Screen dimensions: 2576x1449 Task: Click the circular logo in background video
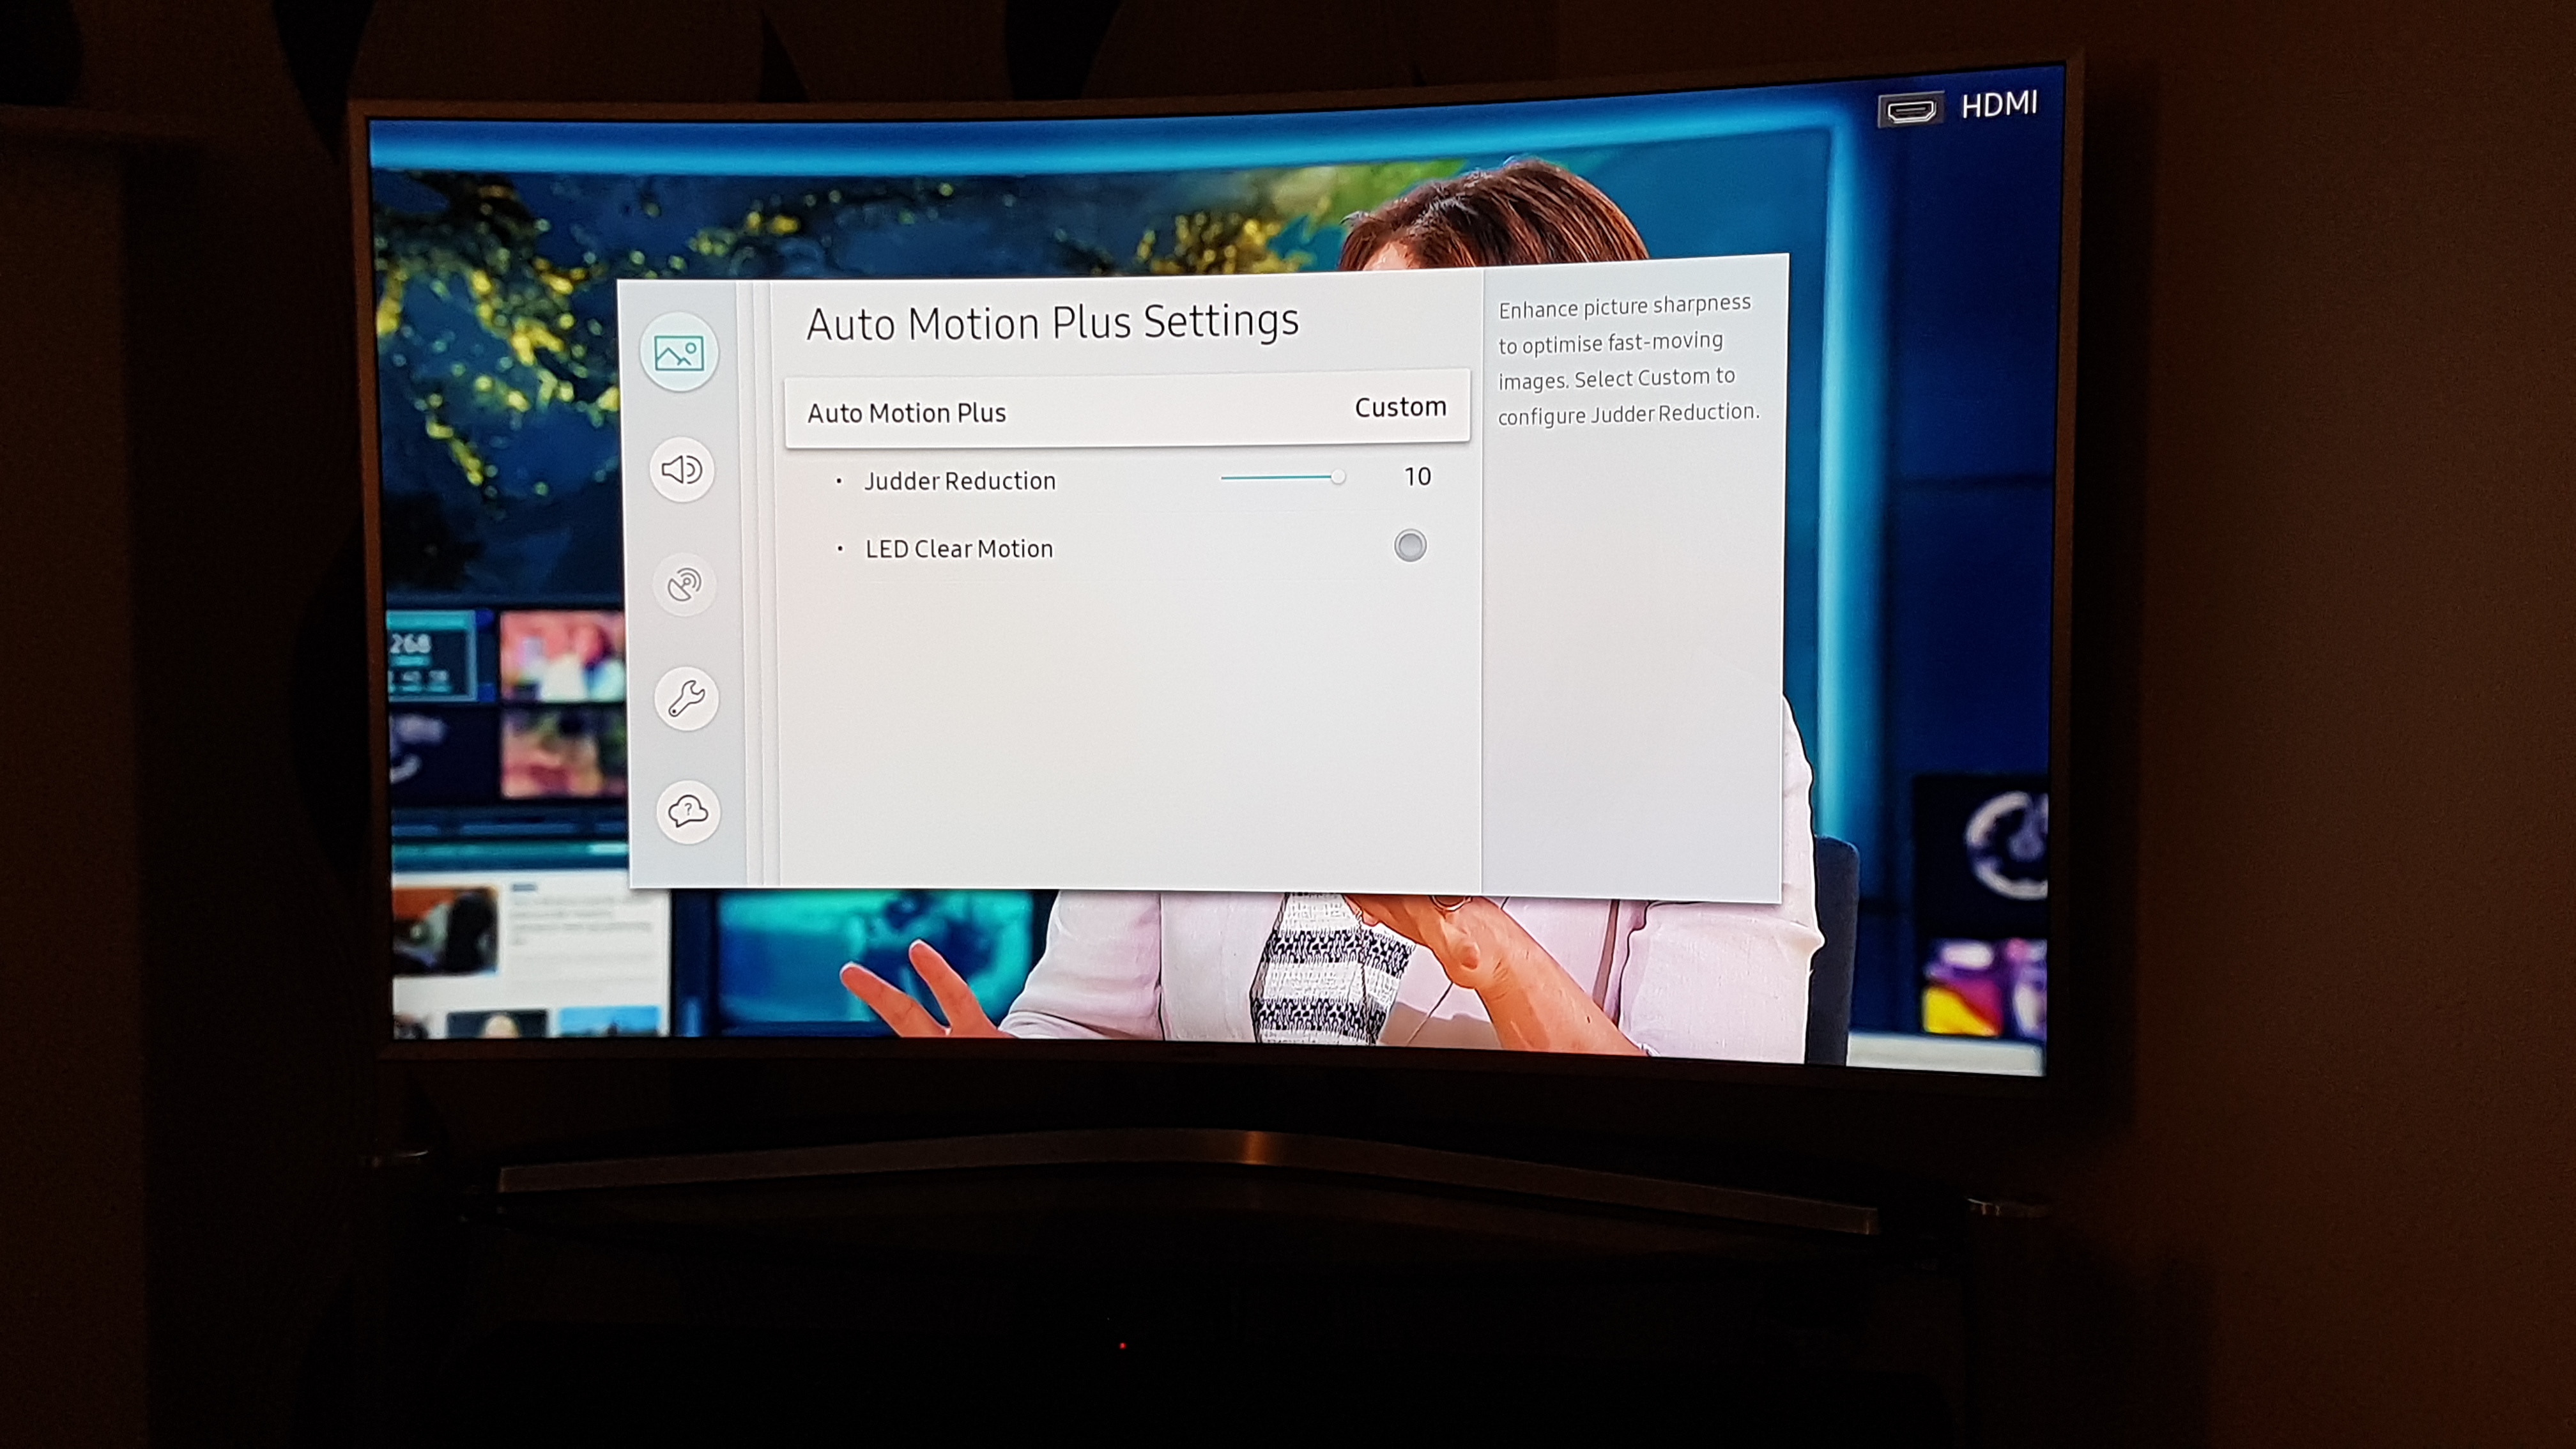click(x=2008, y=845)
